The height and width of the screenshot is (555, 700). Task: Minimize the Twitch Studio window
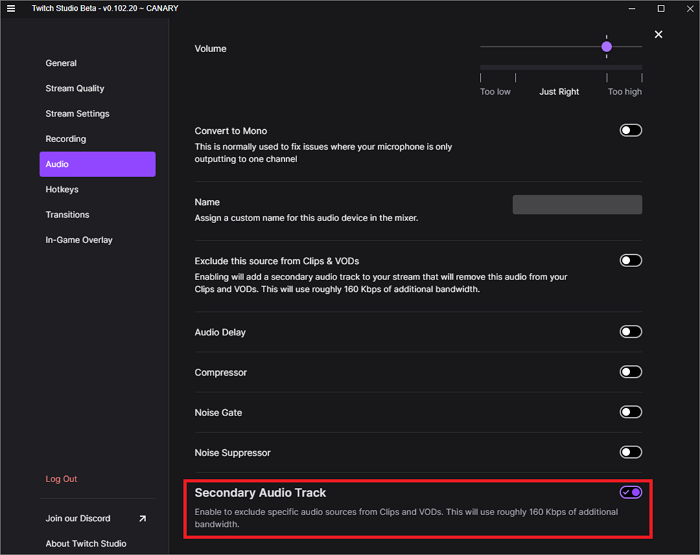(632, 8)
